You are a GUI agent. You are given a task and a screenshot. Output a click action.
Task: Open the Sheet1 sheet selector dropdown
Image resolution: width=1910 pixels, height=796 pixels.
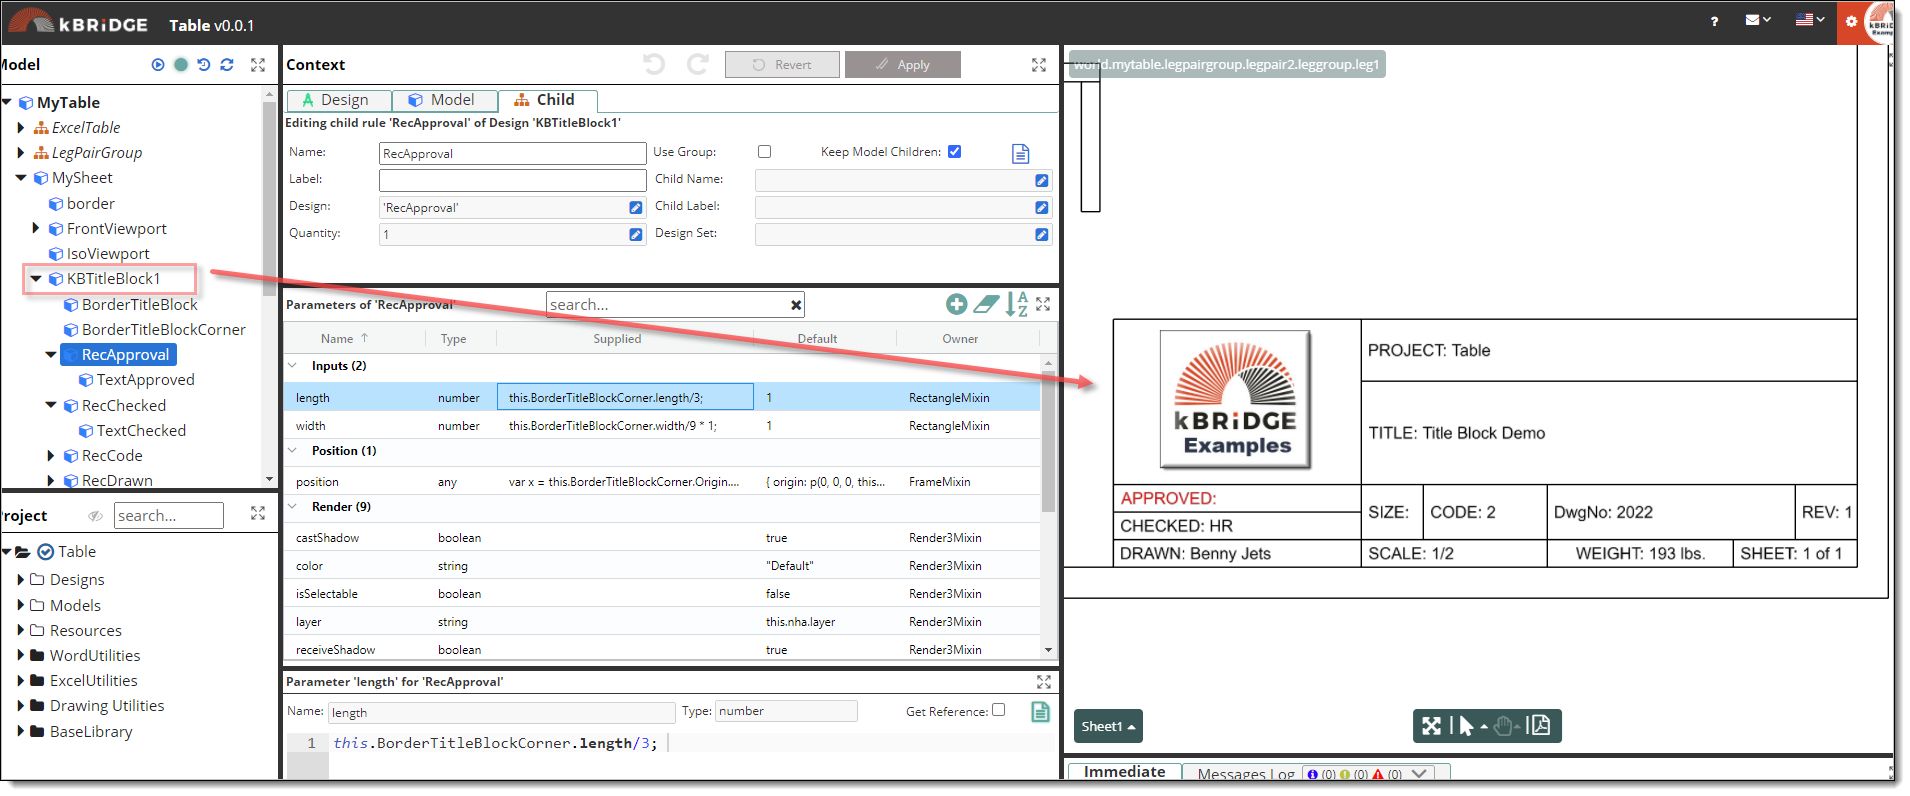coord(1108,727)
